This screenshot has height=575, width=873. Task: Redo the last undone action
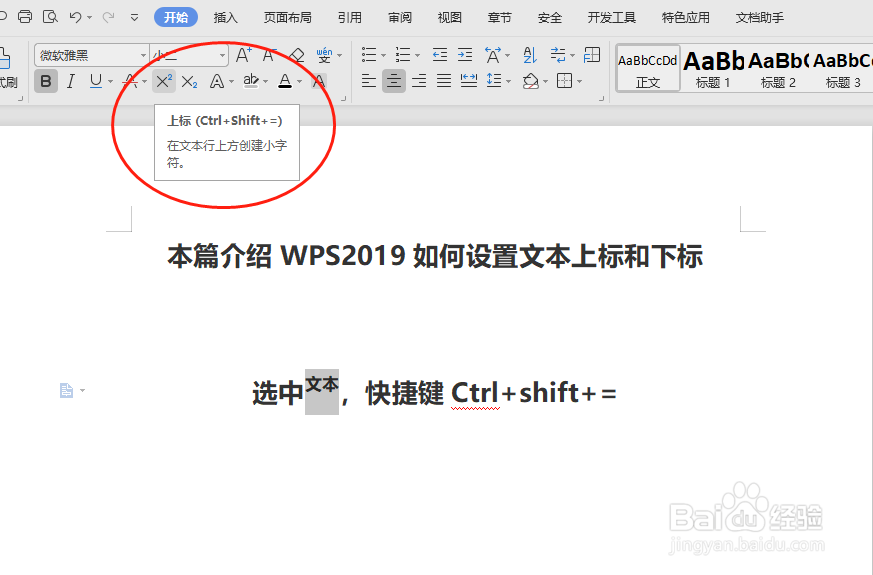[x=109, y=17]
